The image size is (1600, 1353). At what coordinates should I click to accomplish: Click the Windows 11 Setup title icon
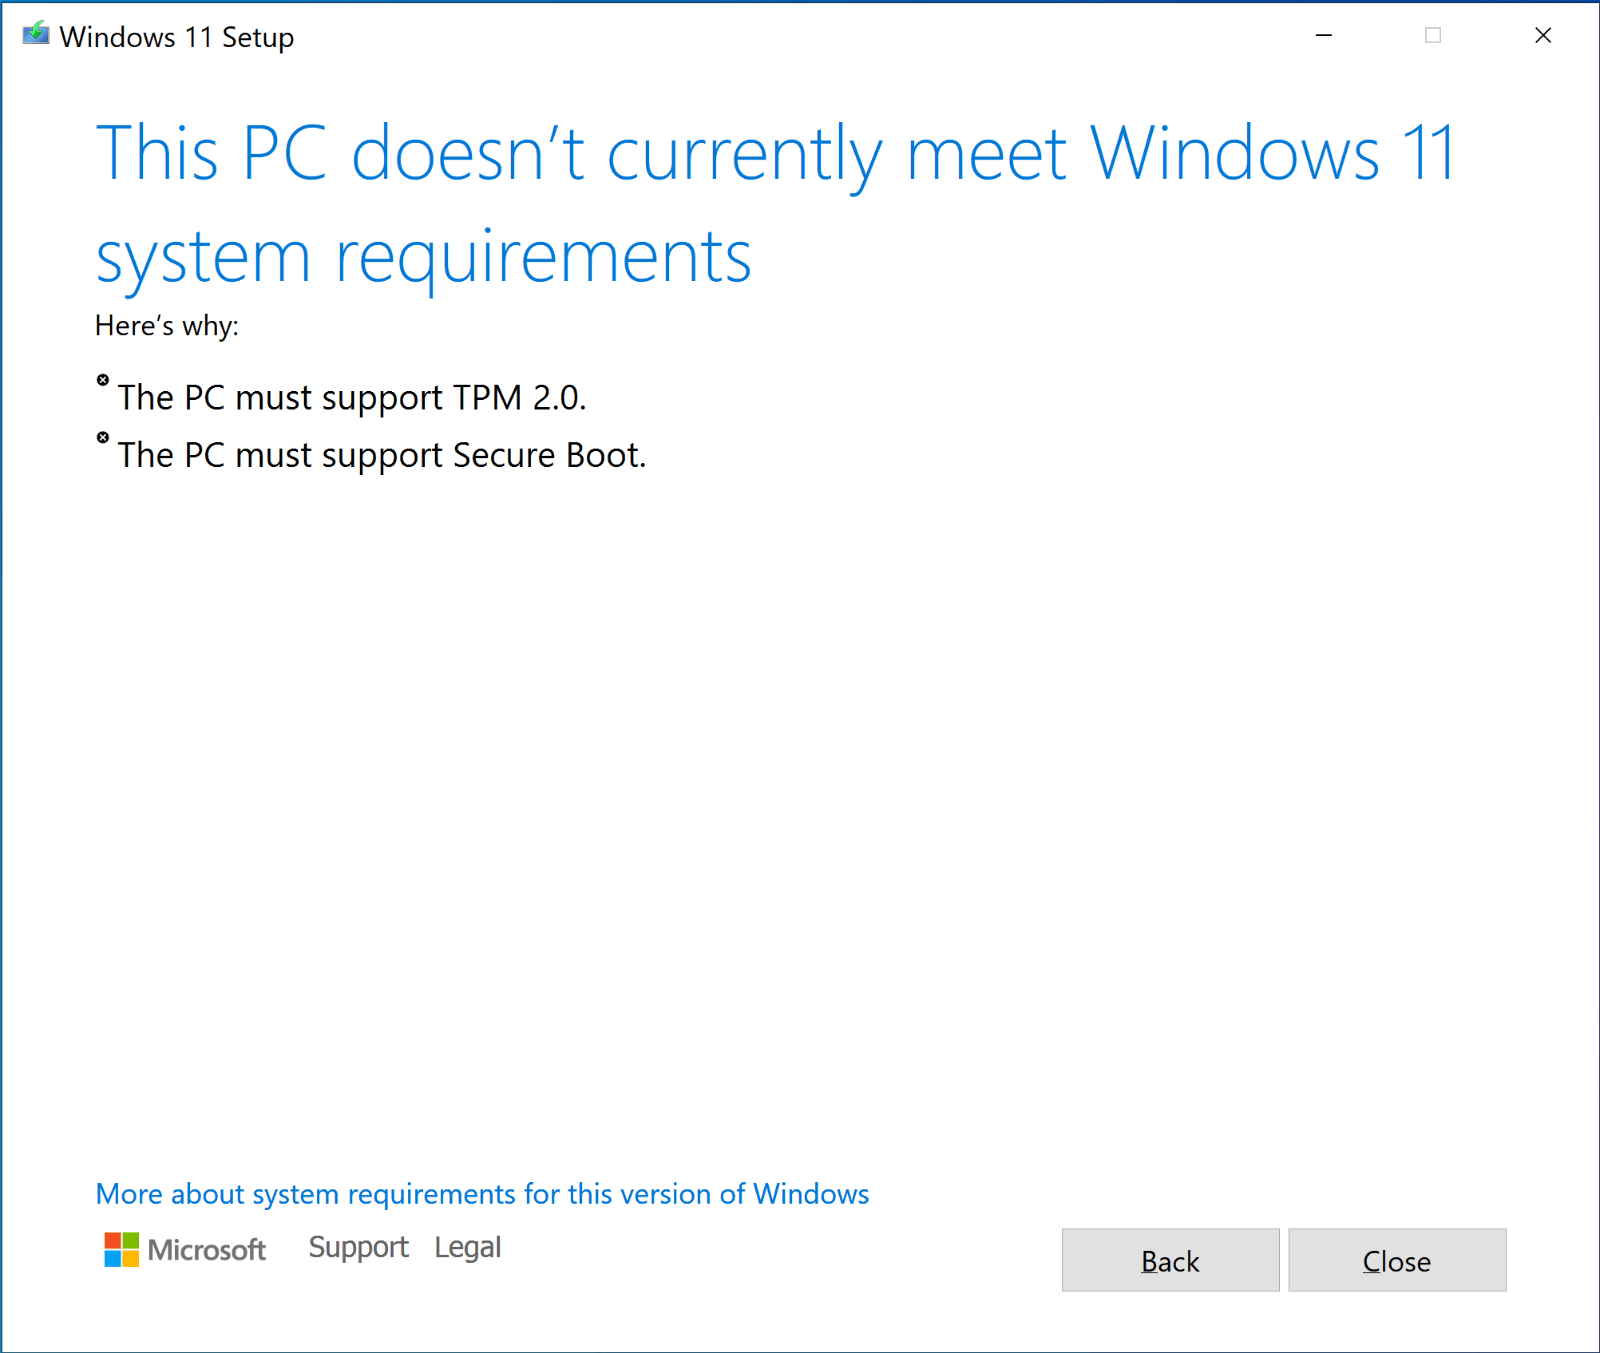pos(36,35)
